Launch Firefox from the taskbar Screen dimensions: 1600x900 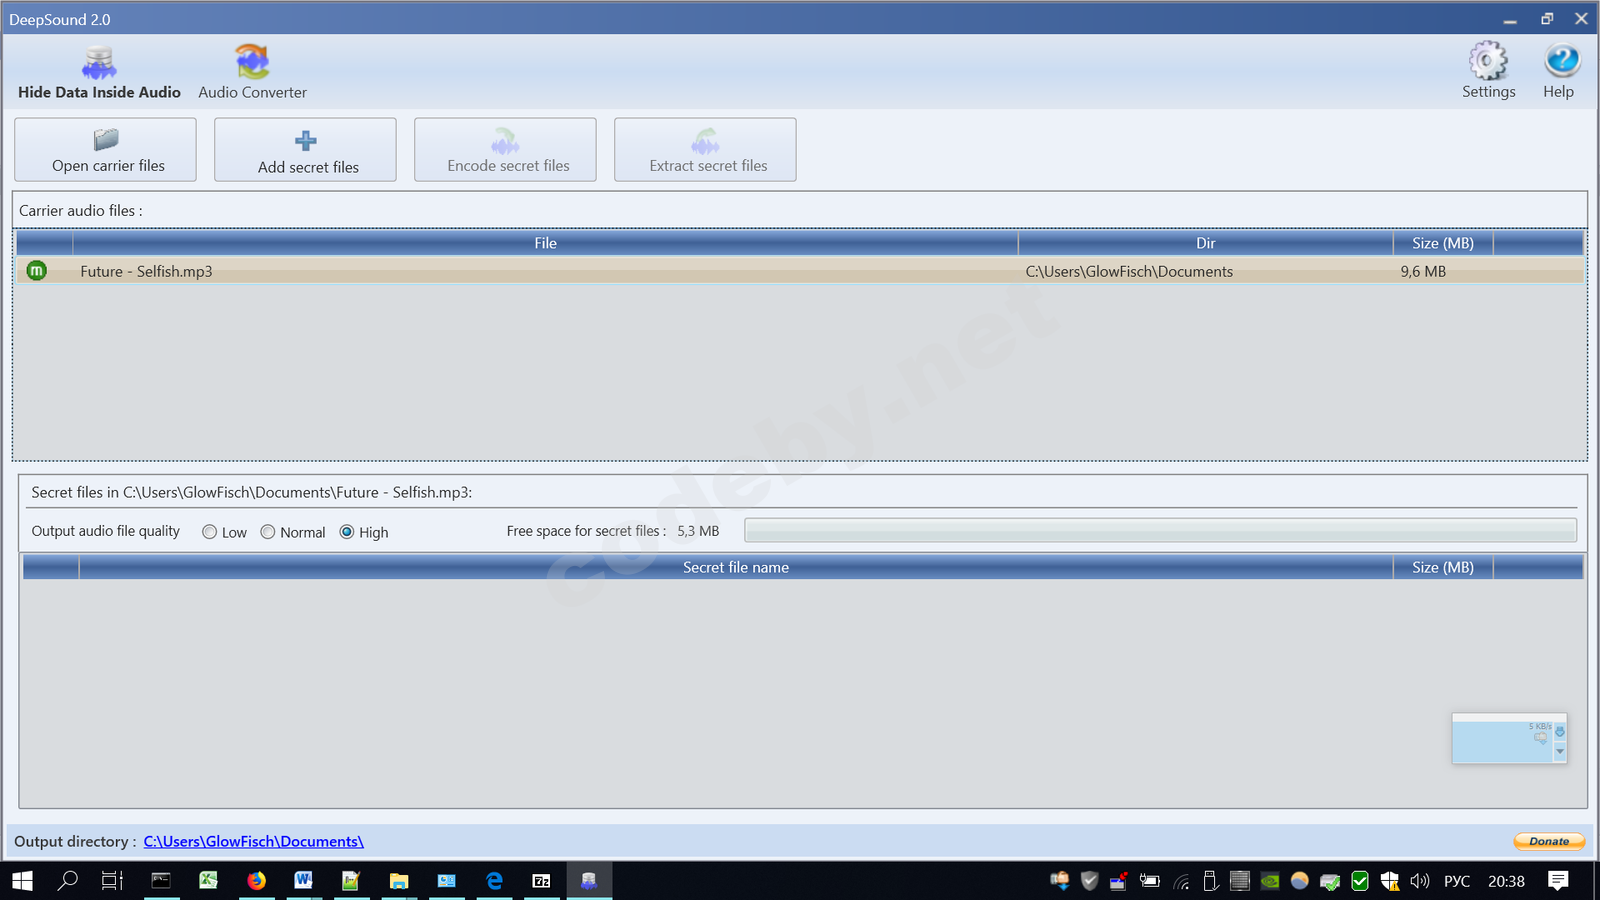pos(257,881)
